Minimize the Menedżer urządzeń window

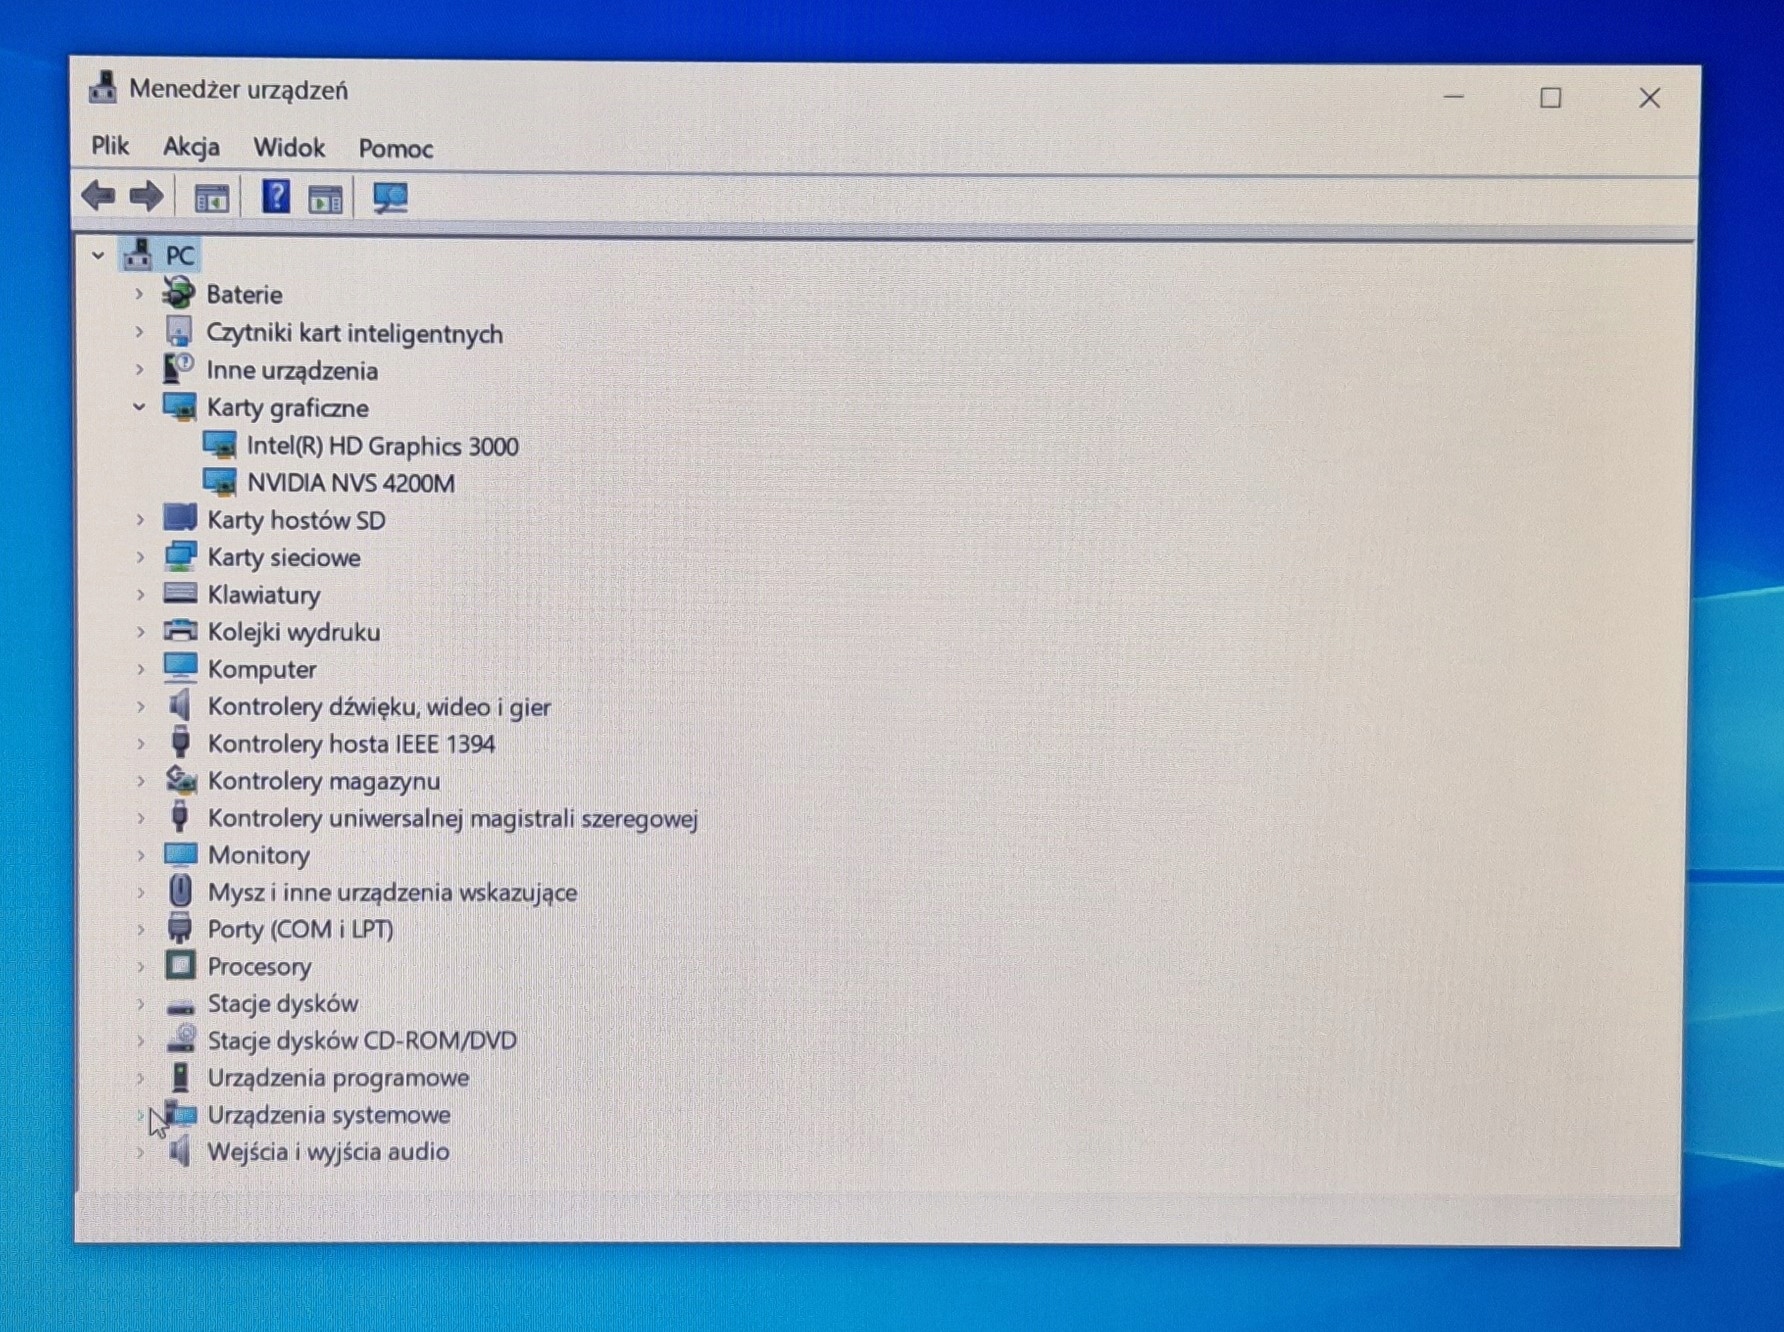(1454, 97)
